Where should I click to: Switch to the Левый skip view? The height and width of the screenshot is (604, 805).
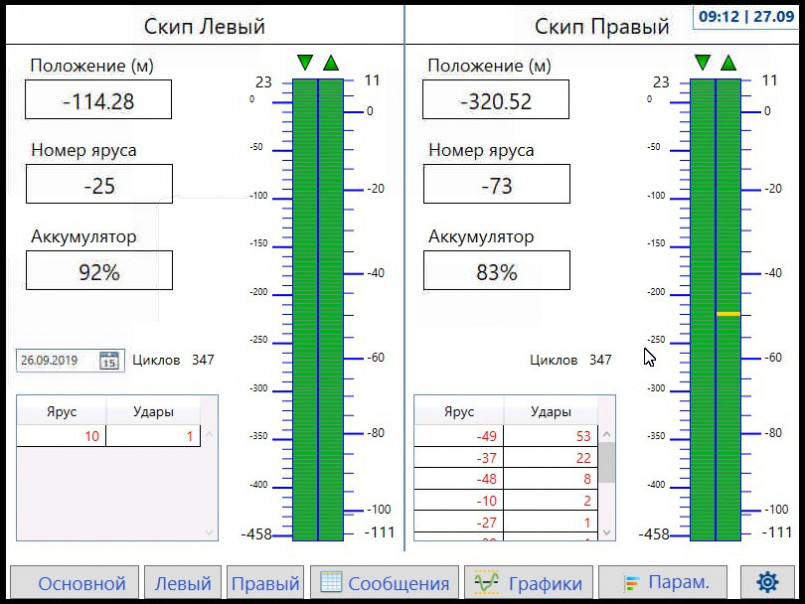click(x=182, y=583)
